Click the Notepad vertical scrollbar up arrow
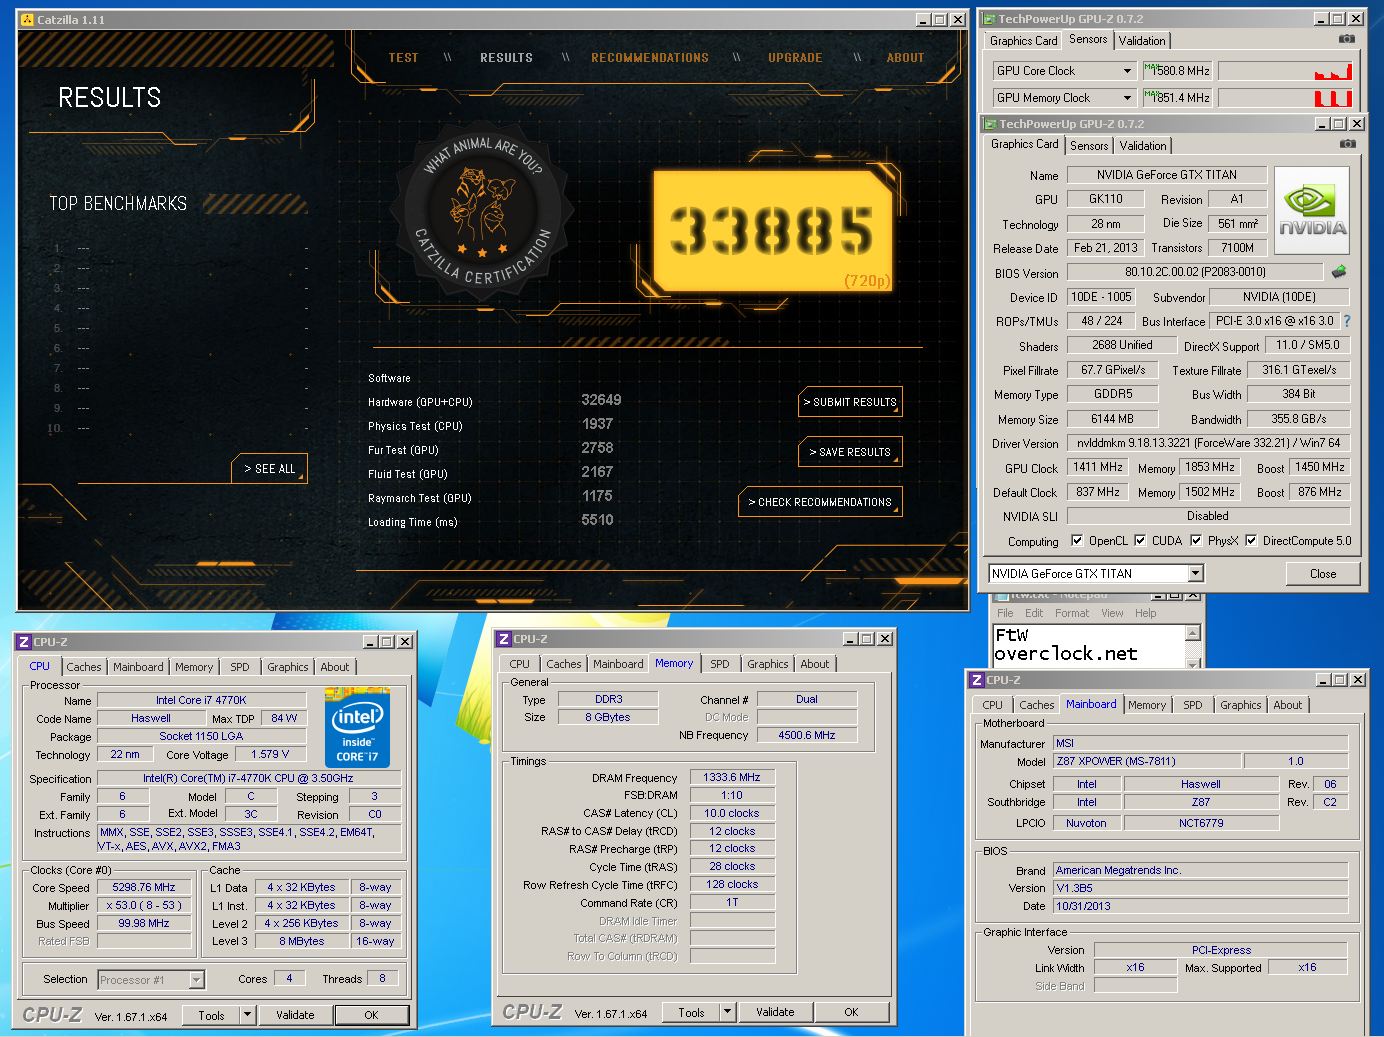 pyautogui.click(x=1192, y=633)
